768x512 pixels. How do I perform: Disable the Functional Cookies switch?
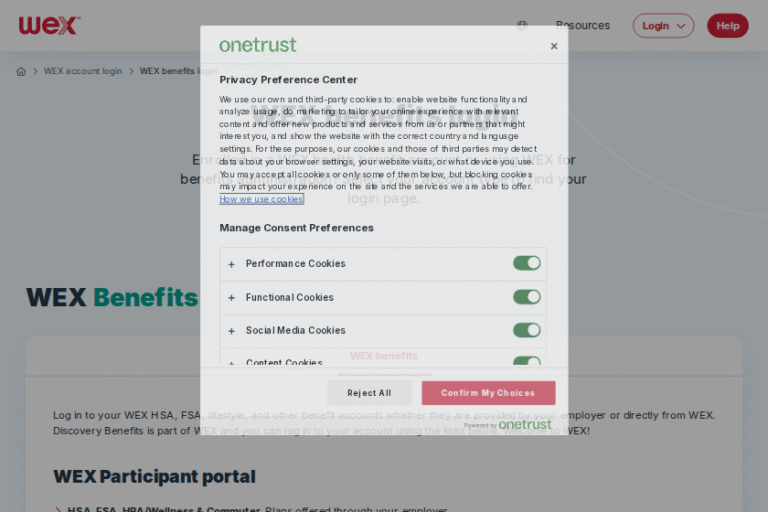[527, 297]
